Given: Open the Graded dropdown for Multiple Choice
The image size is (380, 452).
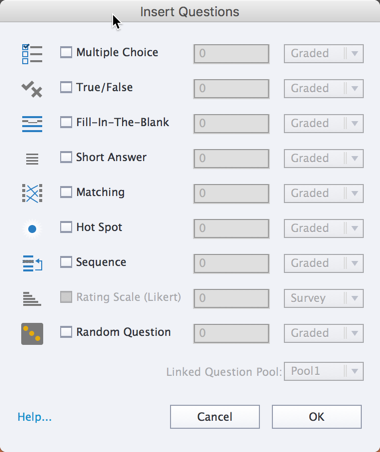Looking at the screenshot, I should pyautogui.click(x=324, y=53).
